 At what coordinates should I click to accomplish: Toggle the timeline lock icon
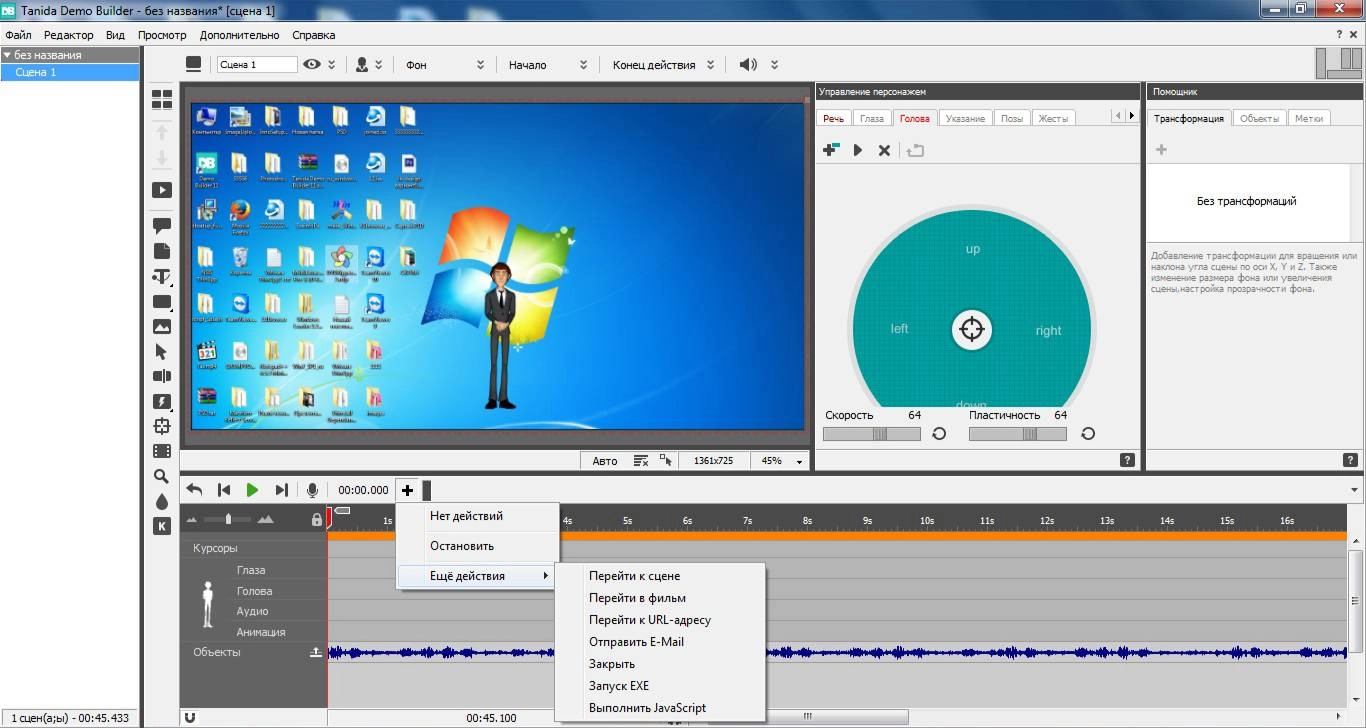[x=317, y=519]
